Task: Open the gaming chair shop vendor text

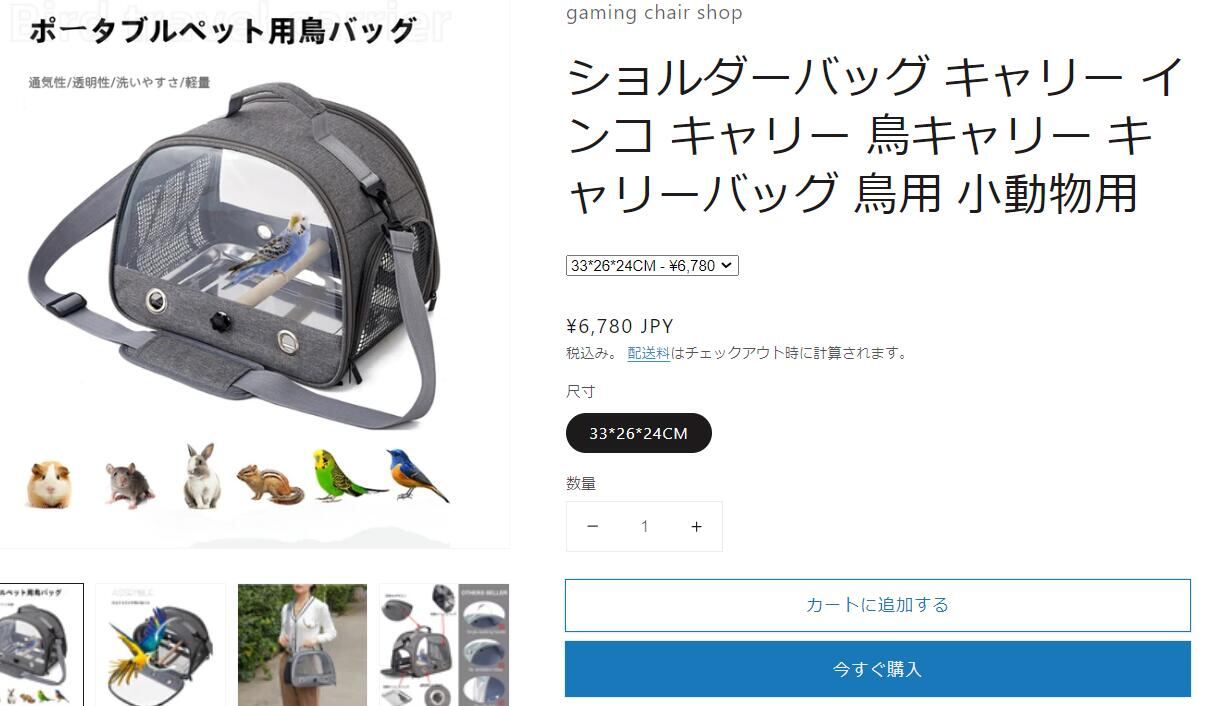Action: coord(654,13)
